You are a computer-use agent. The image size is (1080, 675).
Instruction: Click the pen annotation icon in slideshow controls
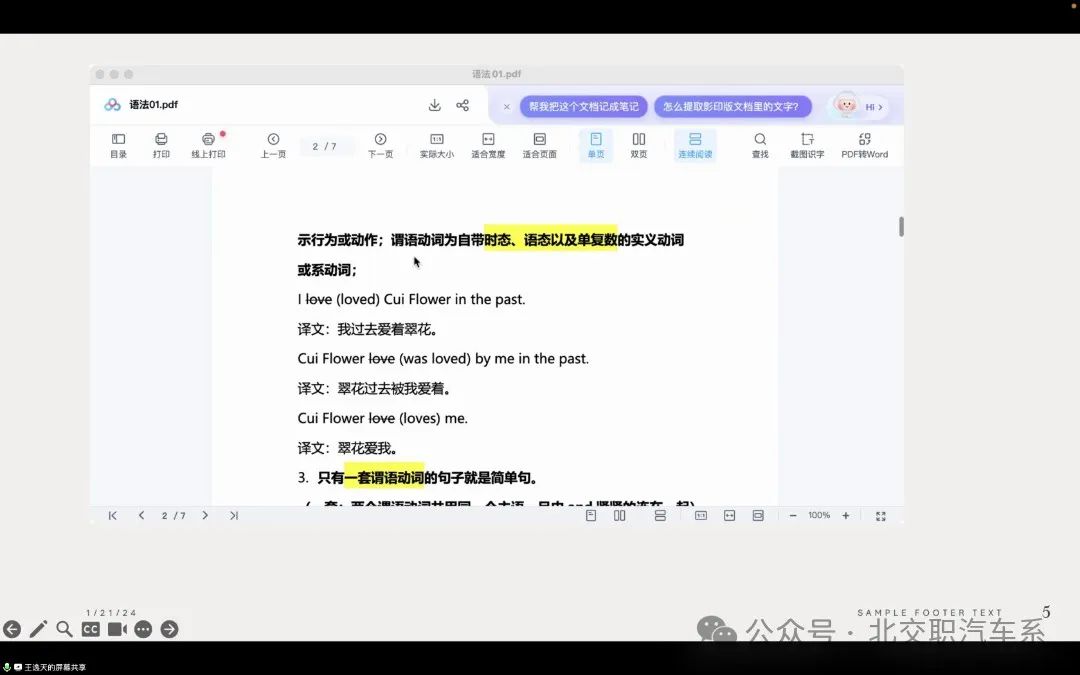(38, 629)
